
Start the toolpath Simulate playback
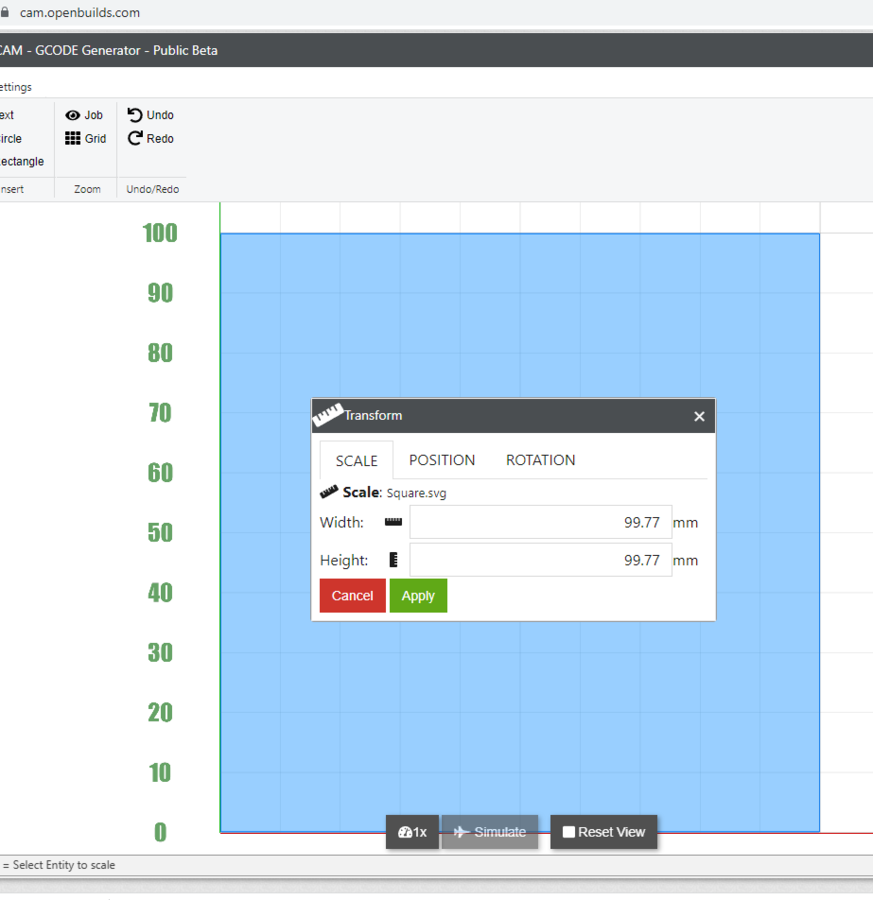[490, 832]
